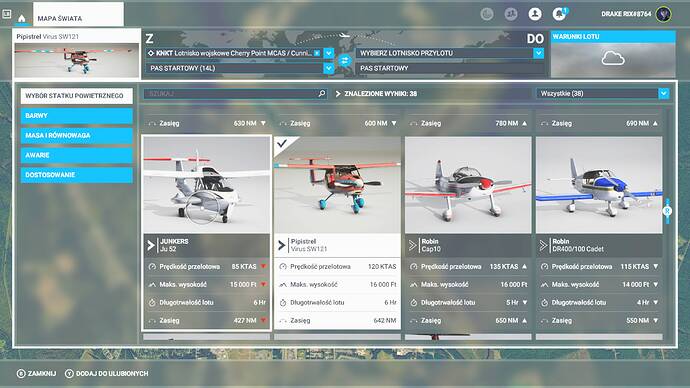Click the arrow beside Pipistrel Virus SW121
Image resolution: width=690 pixels, height=388 pixels.
(x=282, y=245)
